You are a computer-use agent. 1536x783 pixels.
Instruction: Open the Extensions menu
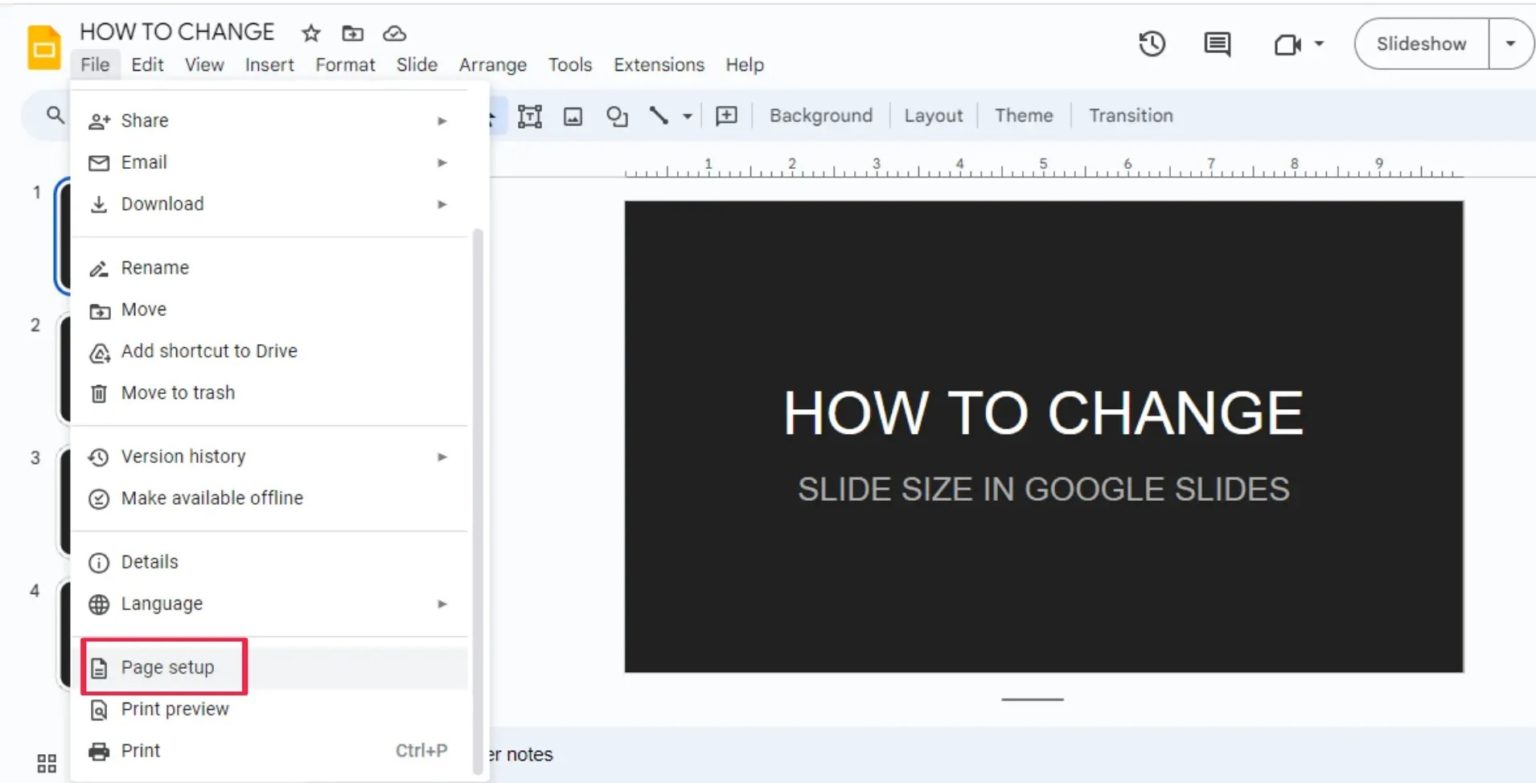coord(658,64)
